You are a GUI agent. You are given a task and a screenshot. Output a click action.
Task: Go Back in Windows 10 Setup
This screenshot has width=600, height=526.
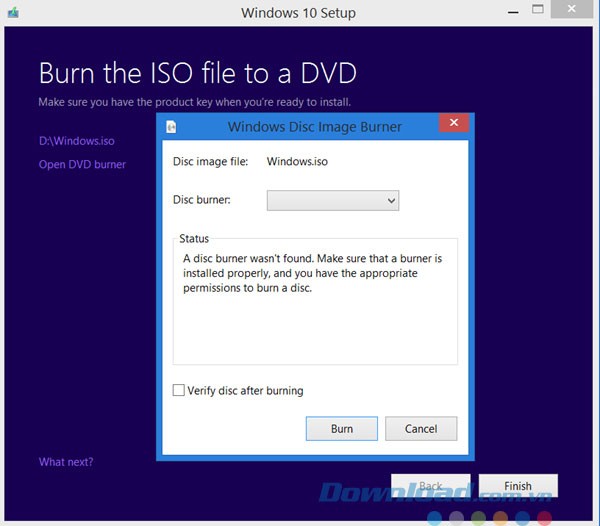pos(431,486)
